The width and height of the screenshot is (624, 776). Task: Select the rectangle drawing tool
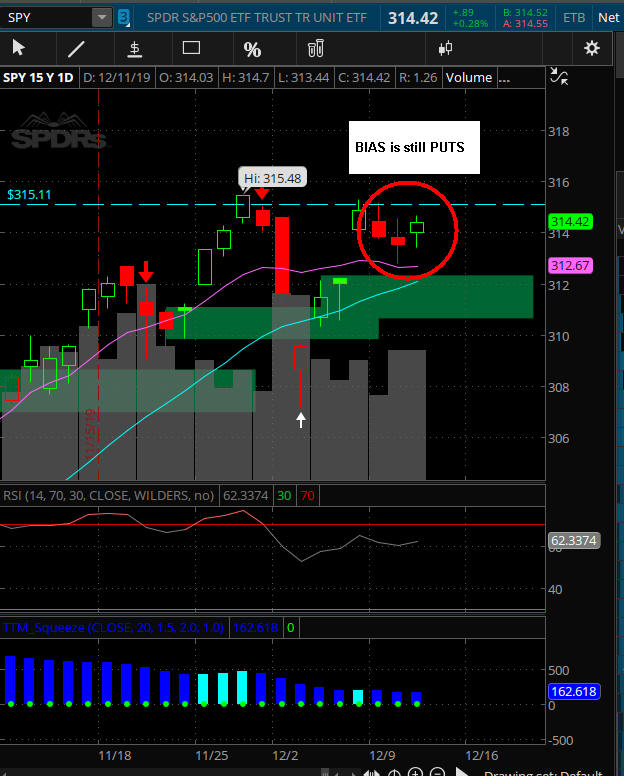tap(192, 48)
